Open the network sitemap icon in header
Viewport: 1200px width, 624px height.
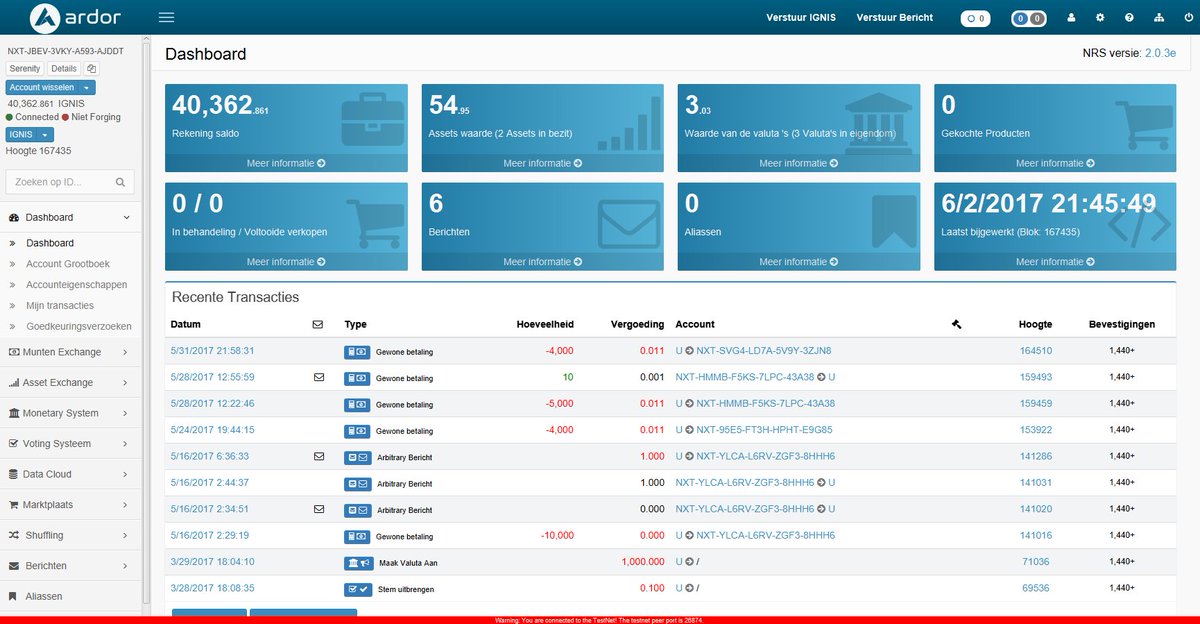[x=1159, y=17]
